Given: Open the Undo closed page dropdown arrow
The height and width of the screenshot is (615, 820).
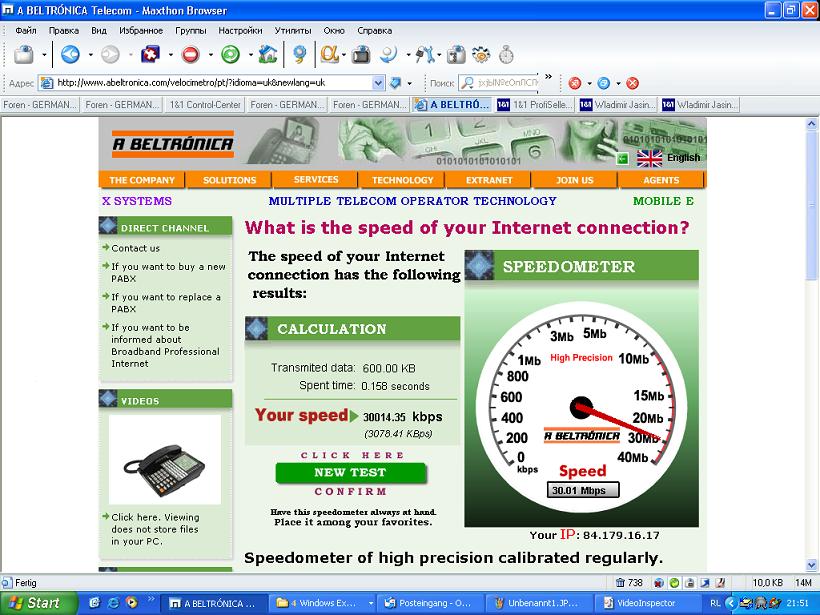Looking at the screenshot, I should pyautogui.click(x=170, y=54).
